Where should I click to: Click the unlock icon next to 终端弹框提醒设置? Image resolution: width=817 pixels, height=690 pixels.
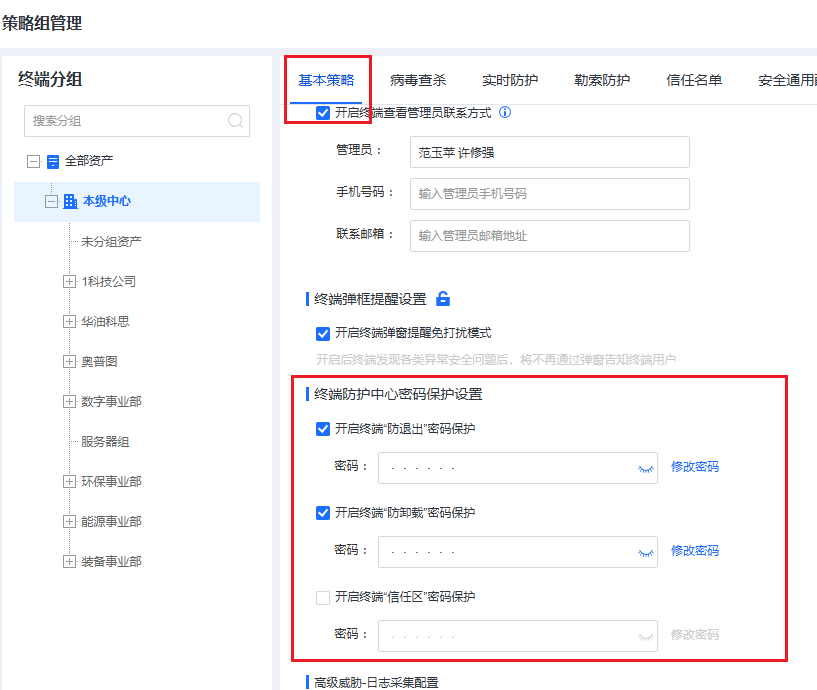[443, 299]
